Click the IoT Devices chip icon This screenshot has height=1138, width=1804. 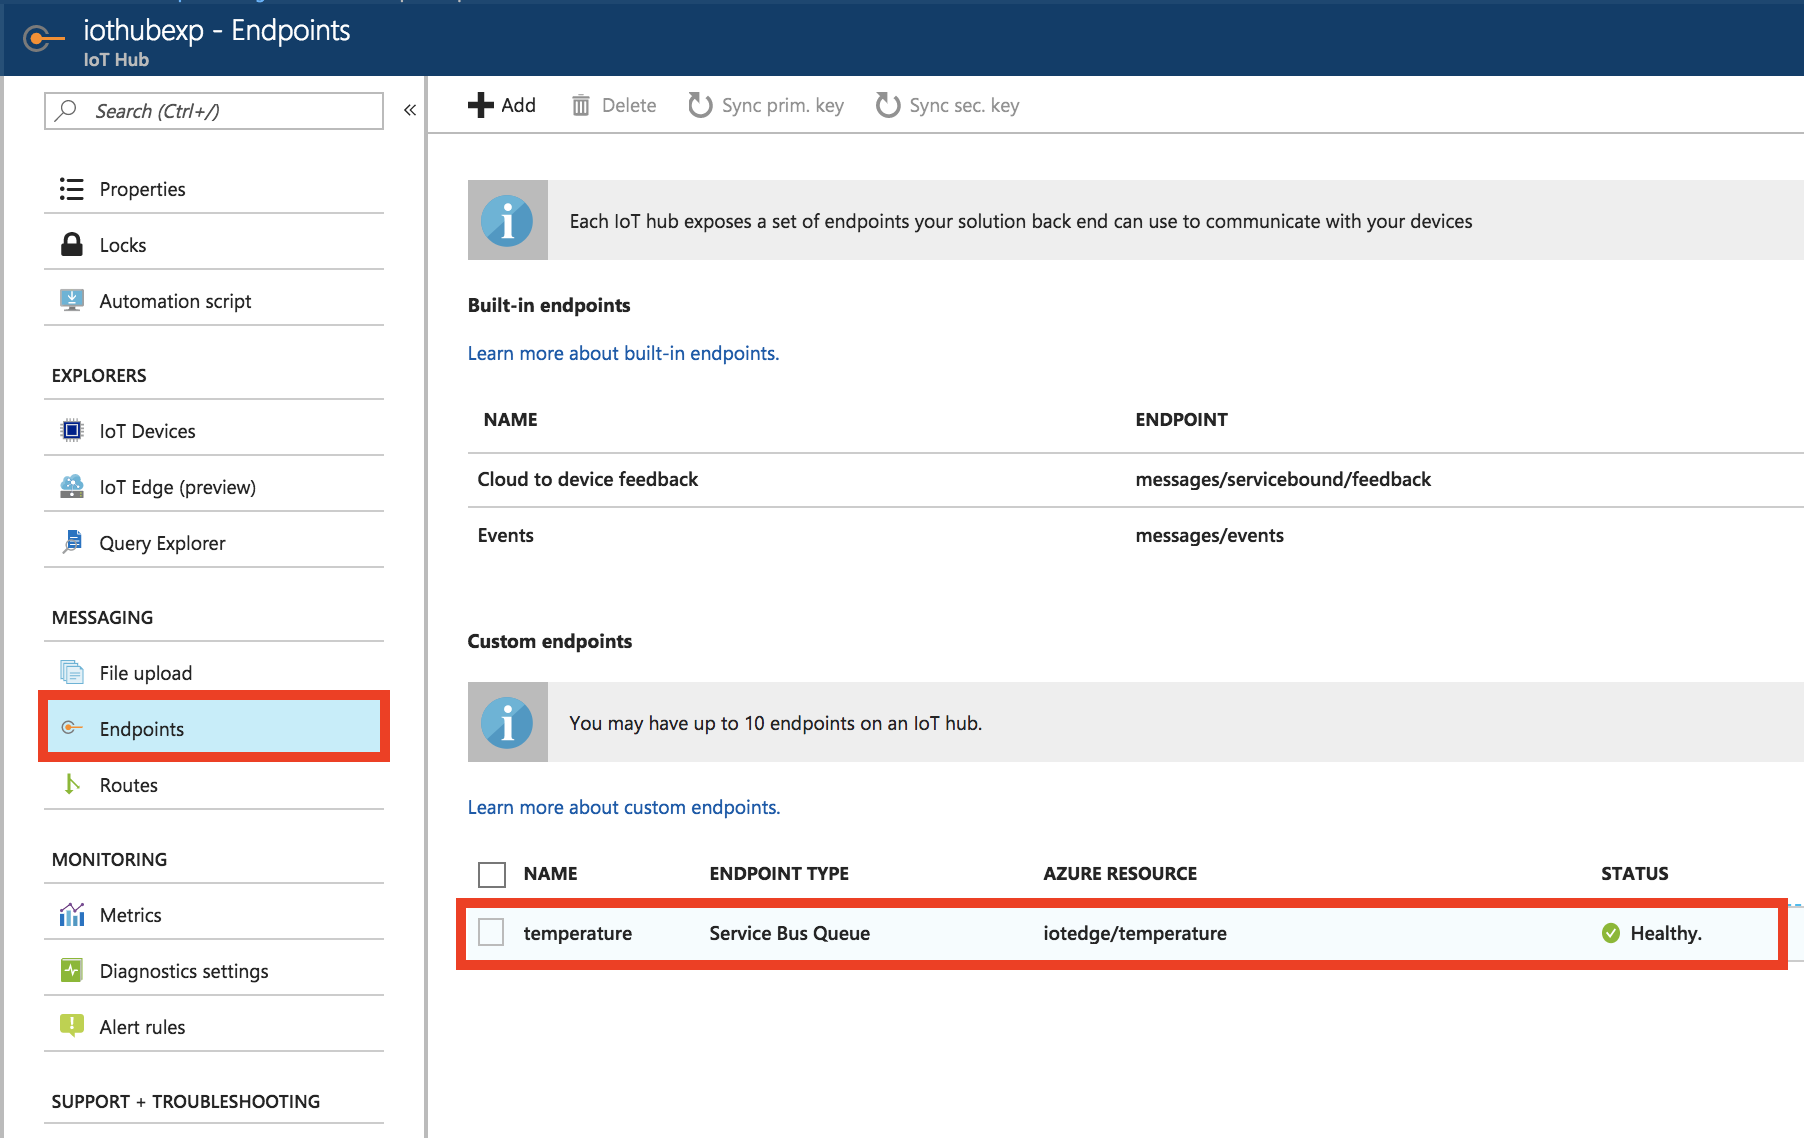(x=72, y=430)
